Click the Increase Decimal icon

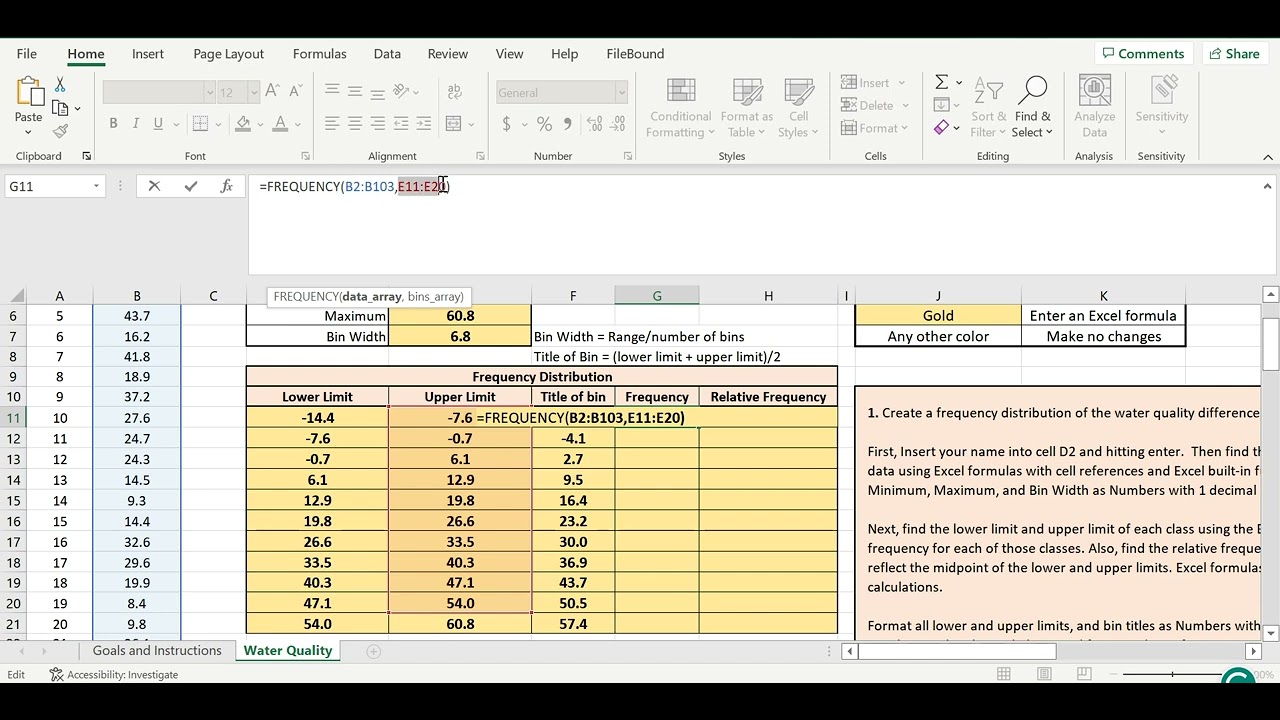point(594,124)
